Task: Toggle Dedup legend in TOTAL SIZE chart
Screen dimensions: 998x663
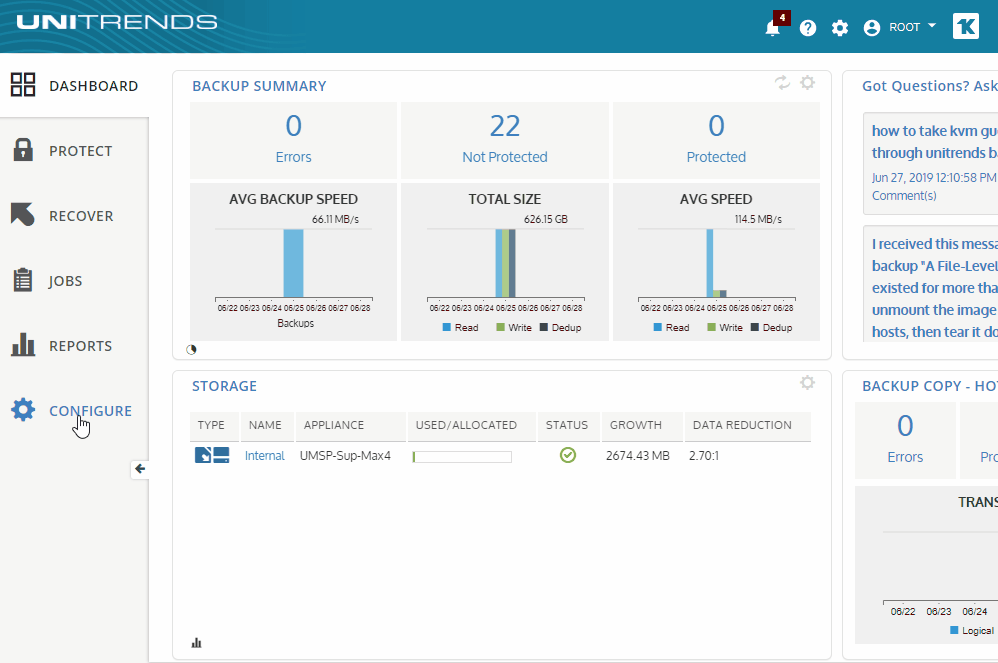Action: coord(561,328)
